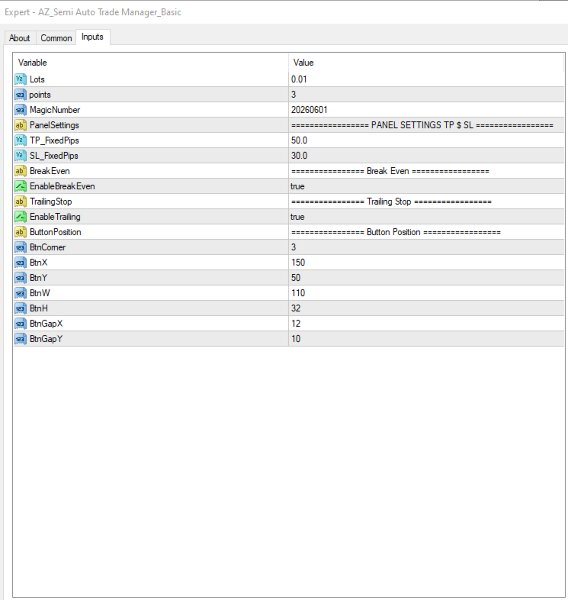Select the BtnGapY value 10
The height and width of the screenshot is (600, 568).
(296, 339)
